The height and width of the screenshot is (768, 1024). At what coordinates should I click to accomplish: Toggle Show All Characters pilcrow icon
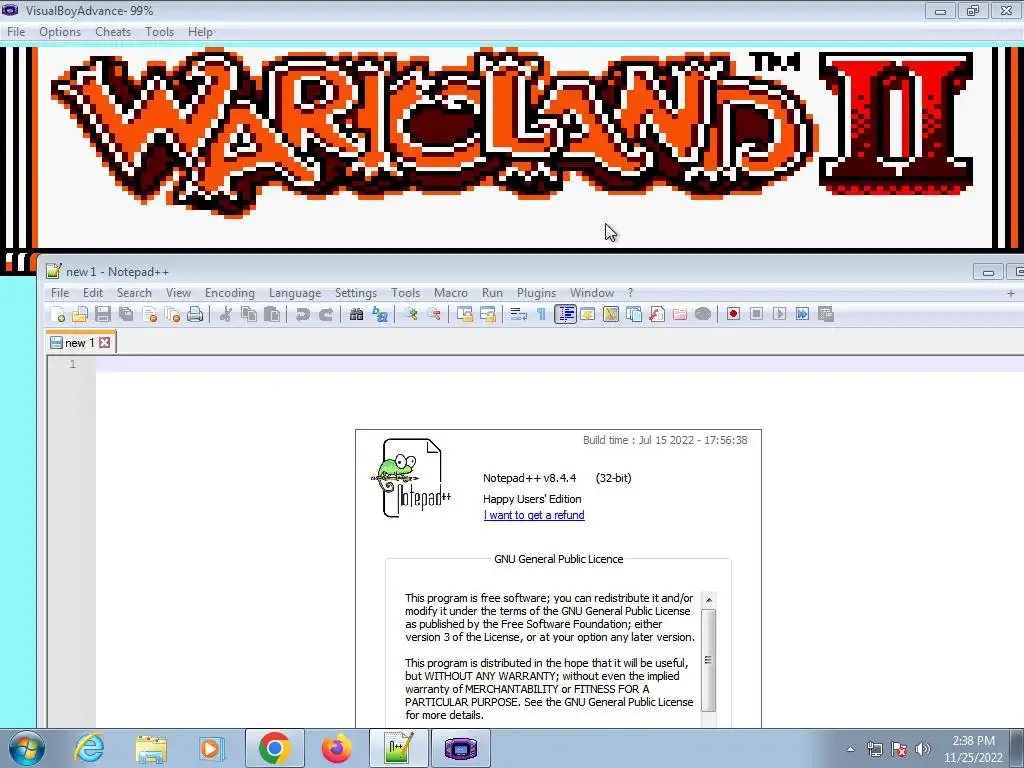pos(541,315)
